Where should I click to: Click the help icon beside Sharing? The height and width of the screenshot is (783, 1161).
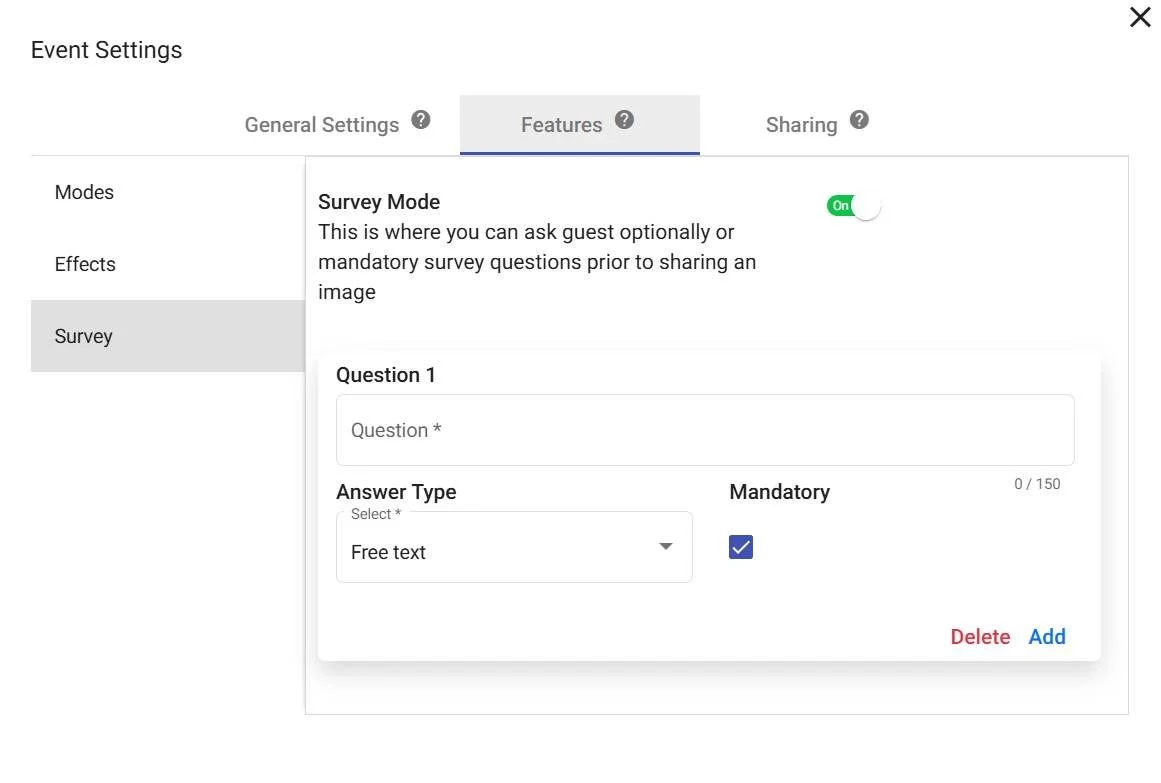(859, 120)
